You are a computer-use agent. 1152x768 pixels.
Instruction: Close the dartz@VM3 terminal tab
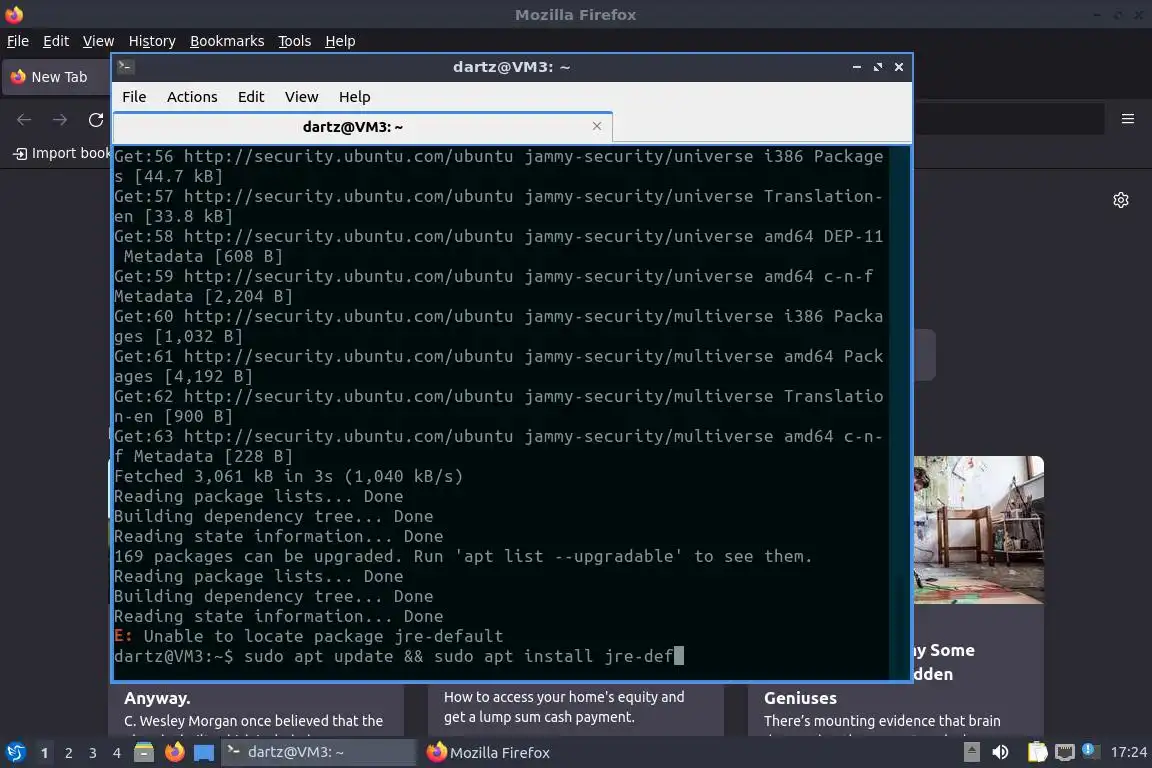tap(597, 126)
